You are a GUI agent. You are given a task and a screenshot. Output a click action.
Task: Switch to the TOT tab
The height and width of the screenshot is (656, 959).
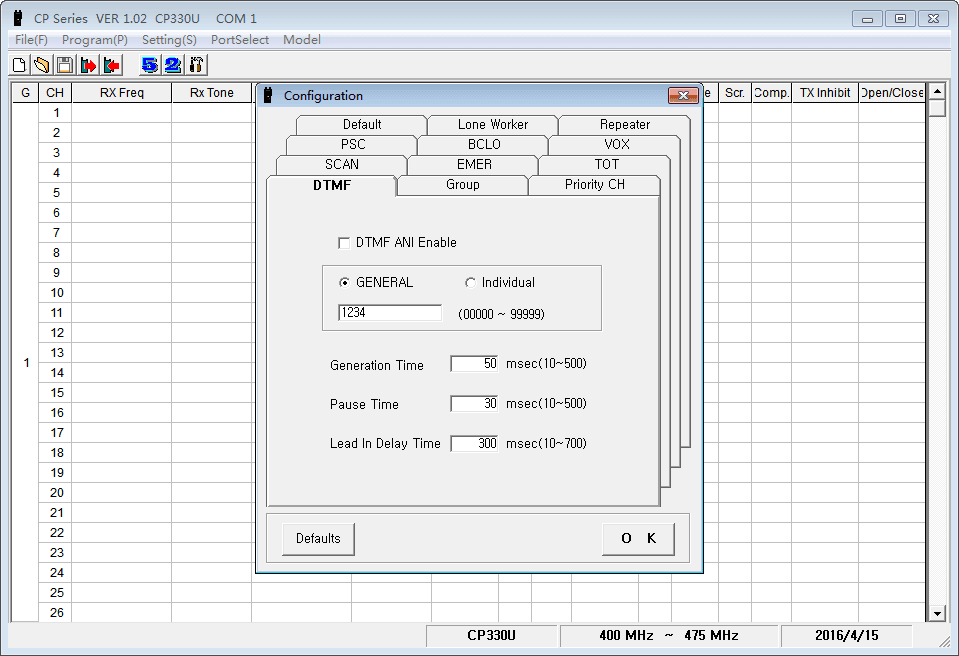click(606, 164)
